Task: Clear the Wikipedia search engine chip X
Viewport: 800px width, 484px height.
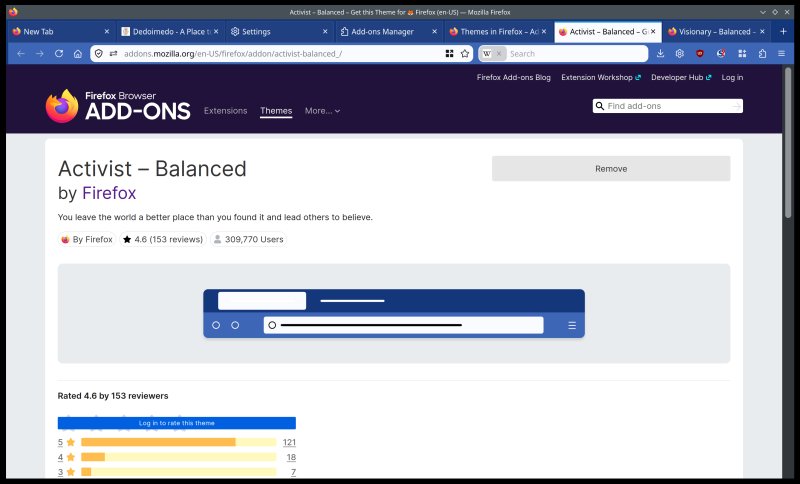Action: click(x=499, y=54)
